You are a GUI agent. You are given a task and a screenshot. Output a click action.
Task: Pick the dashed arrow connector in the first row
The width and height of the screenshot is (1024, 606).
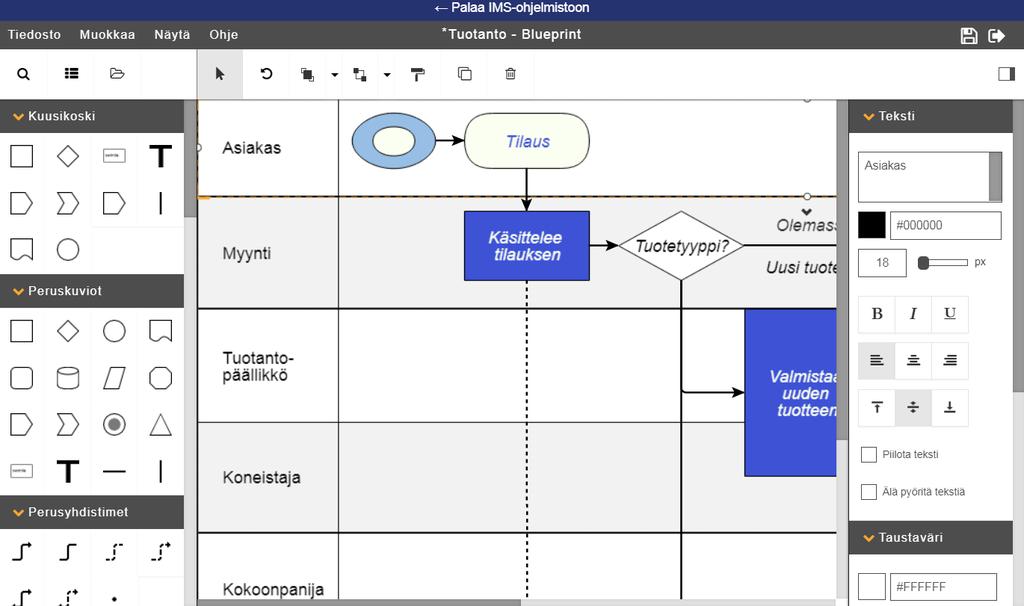161,552
